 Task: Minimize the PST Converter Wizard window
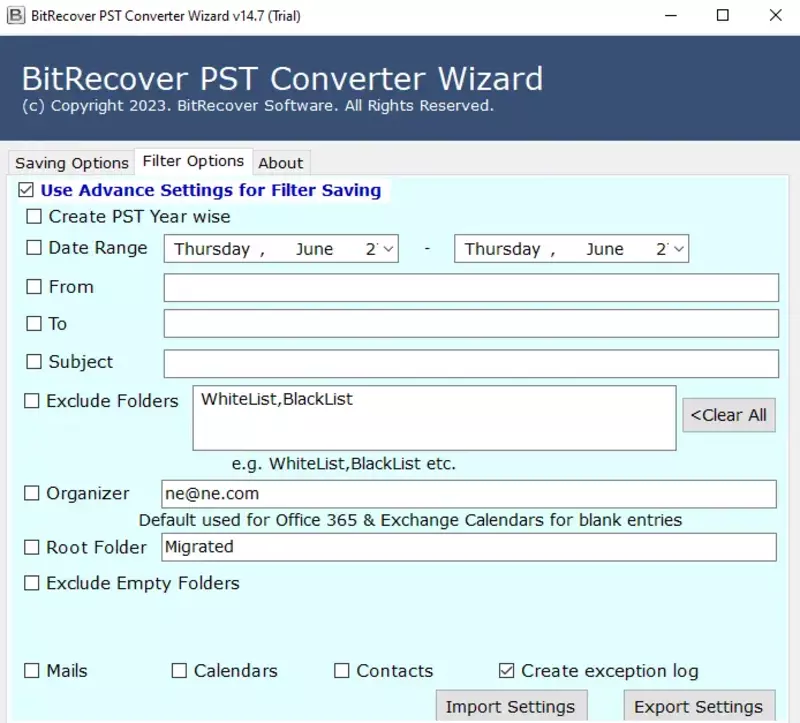[x=671, y=16]
